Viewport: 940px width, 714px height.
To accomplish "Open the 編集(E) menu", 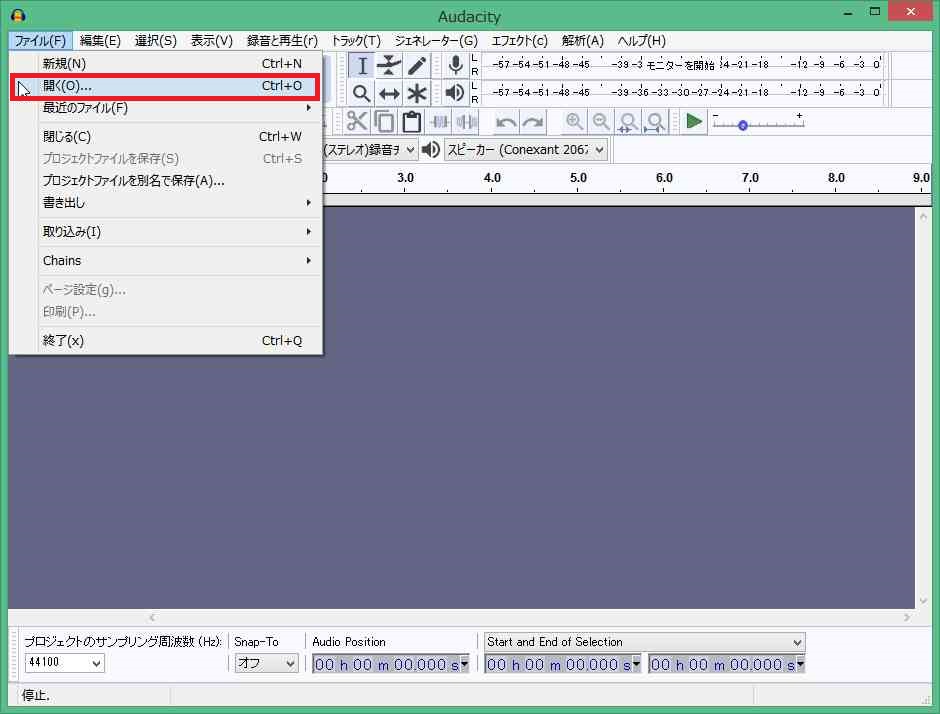I will click(100, 41).
